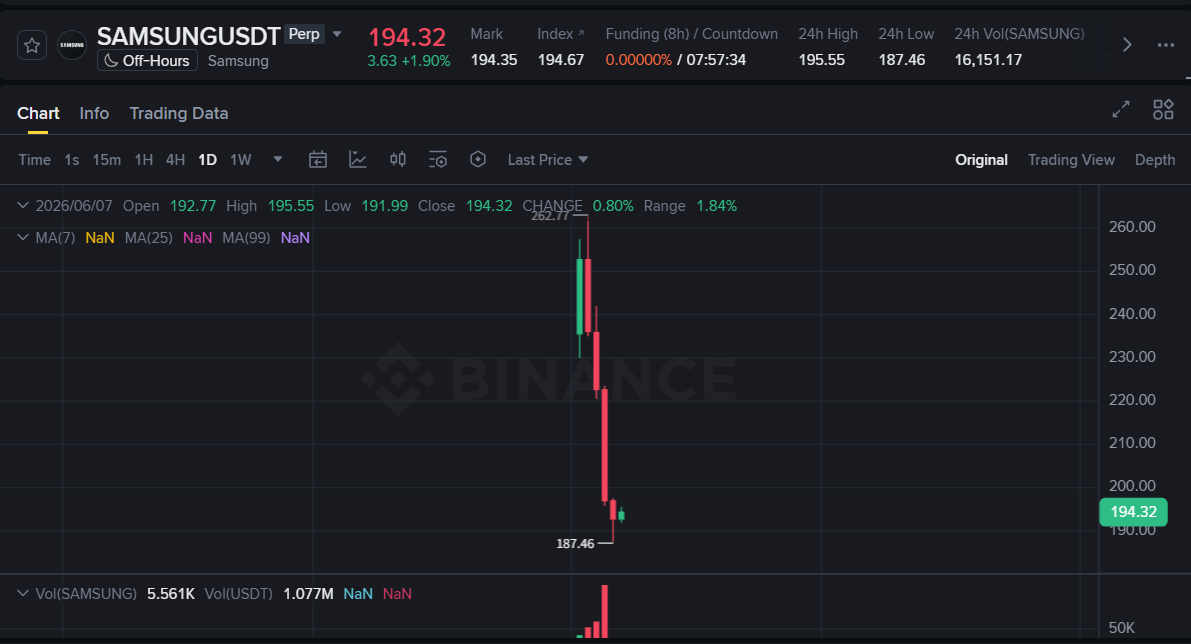Select the 15m interval
The height and width of the screenshot is (644, 1191).
106,159
